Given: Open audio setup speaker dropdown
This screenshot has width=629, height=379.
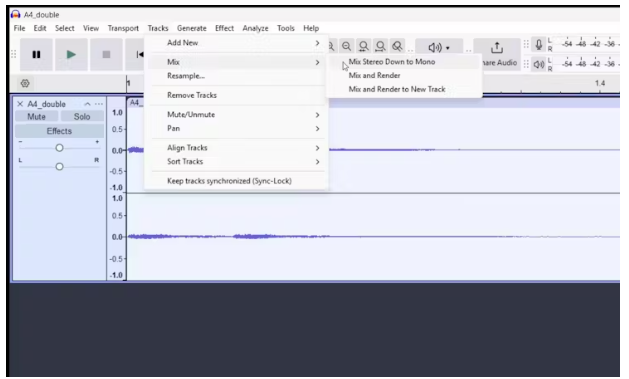Looking at the screenshot, I should coord(438,48).
